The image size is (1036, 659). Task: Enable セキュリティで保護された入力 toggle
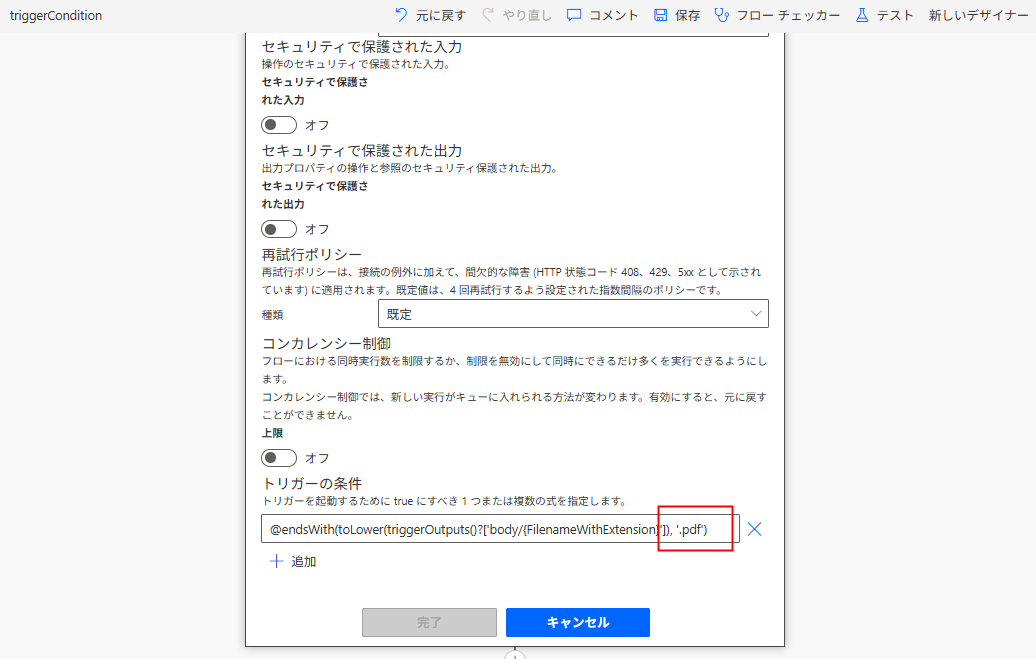pyautogui.click(x=279, y=125)
